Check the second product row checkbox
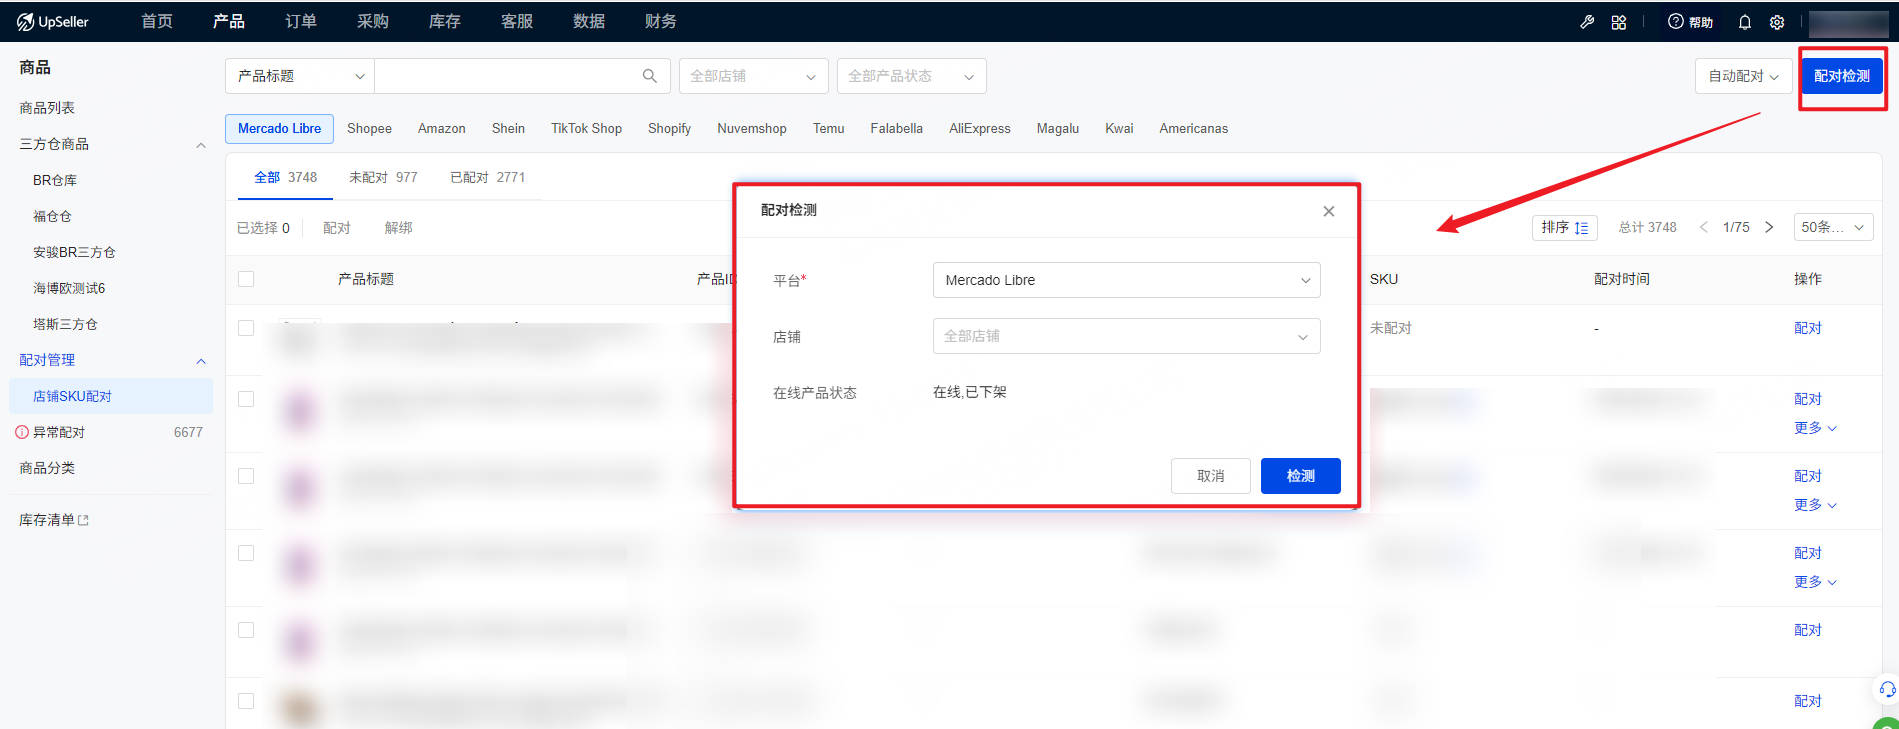Image resolution: width=1899 pixels, height=729 pixels. pyautogui.click(x=246, y=399)
